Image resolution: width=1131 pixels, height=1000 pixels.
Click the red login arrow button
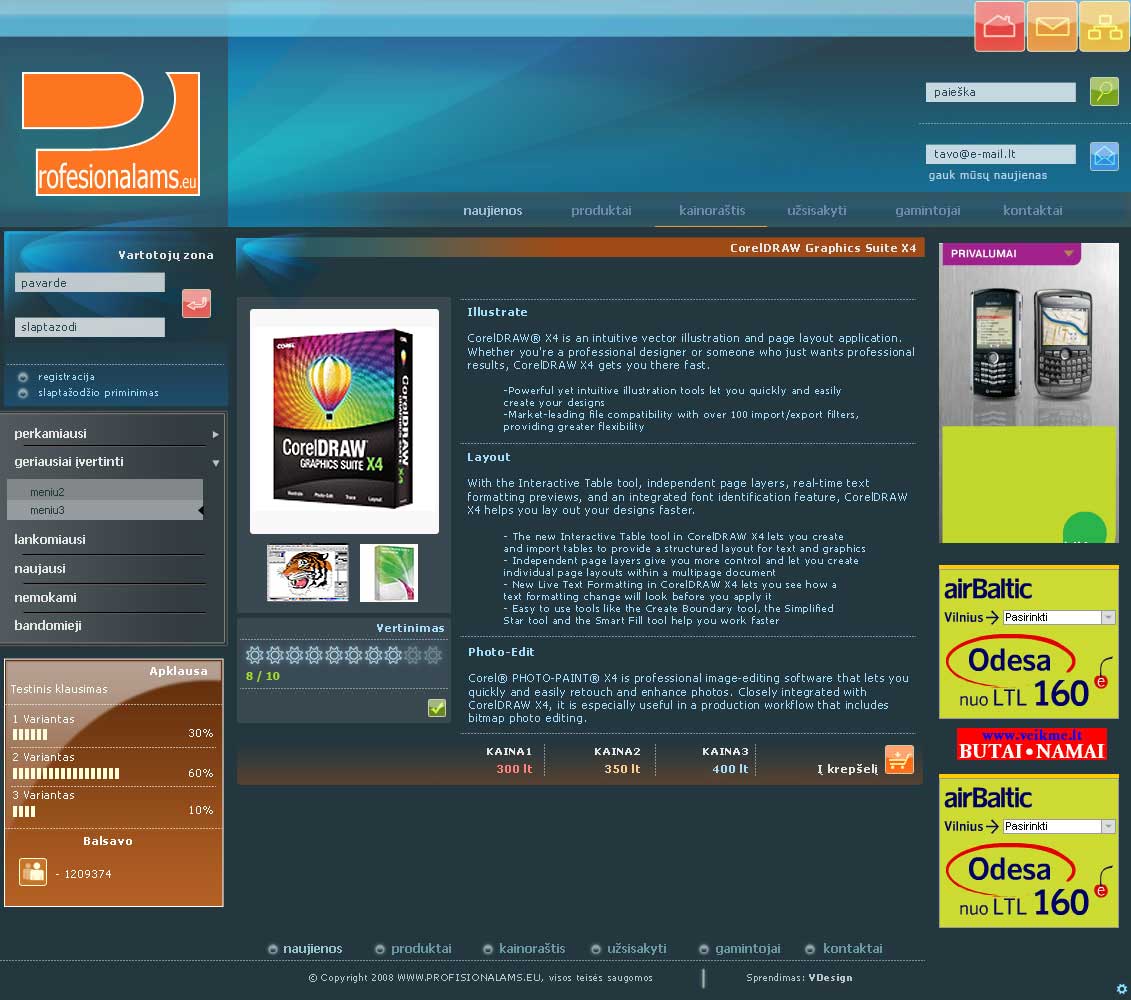coord(196,303)
